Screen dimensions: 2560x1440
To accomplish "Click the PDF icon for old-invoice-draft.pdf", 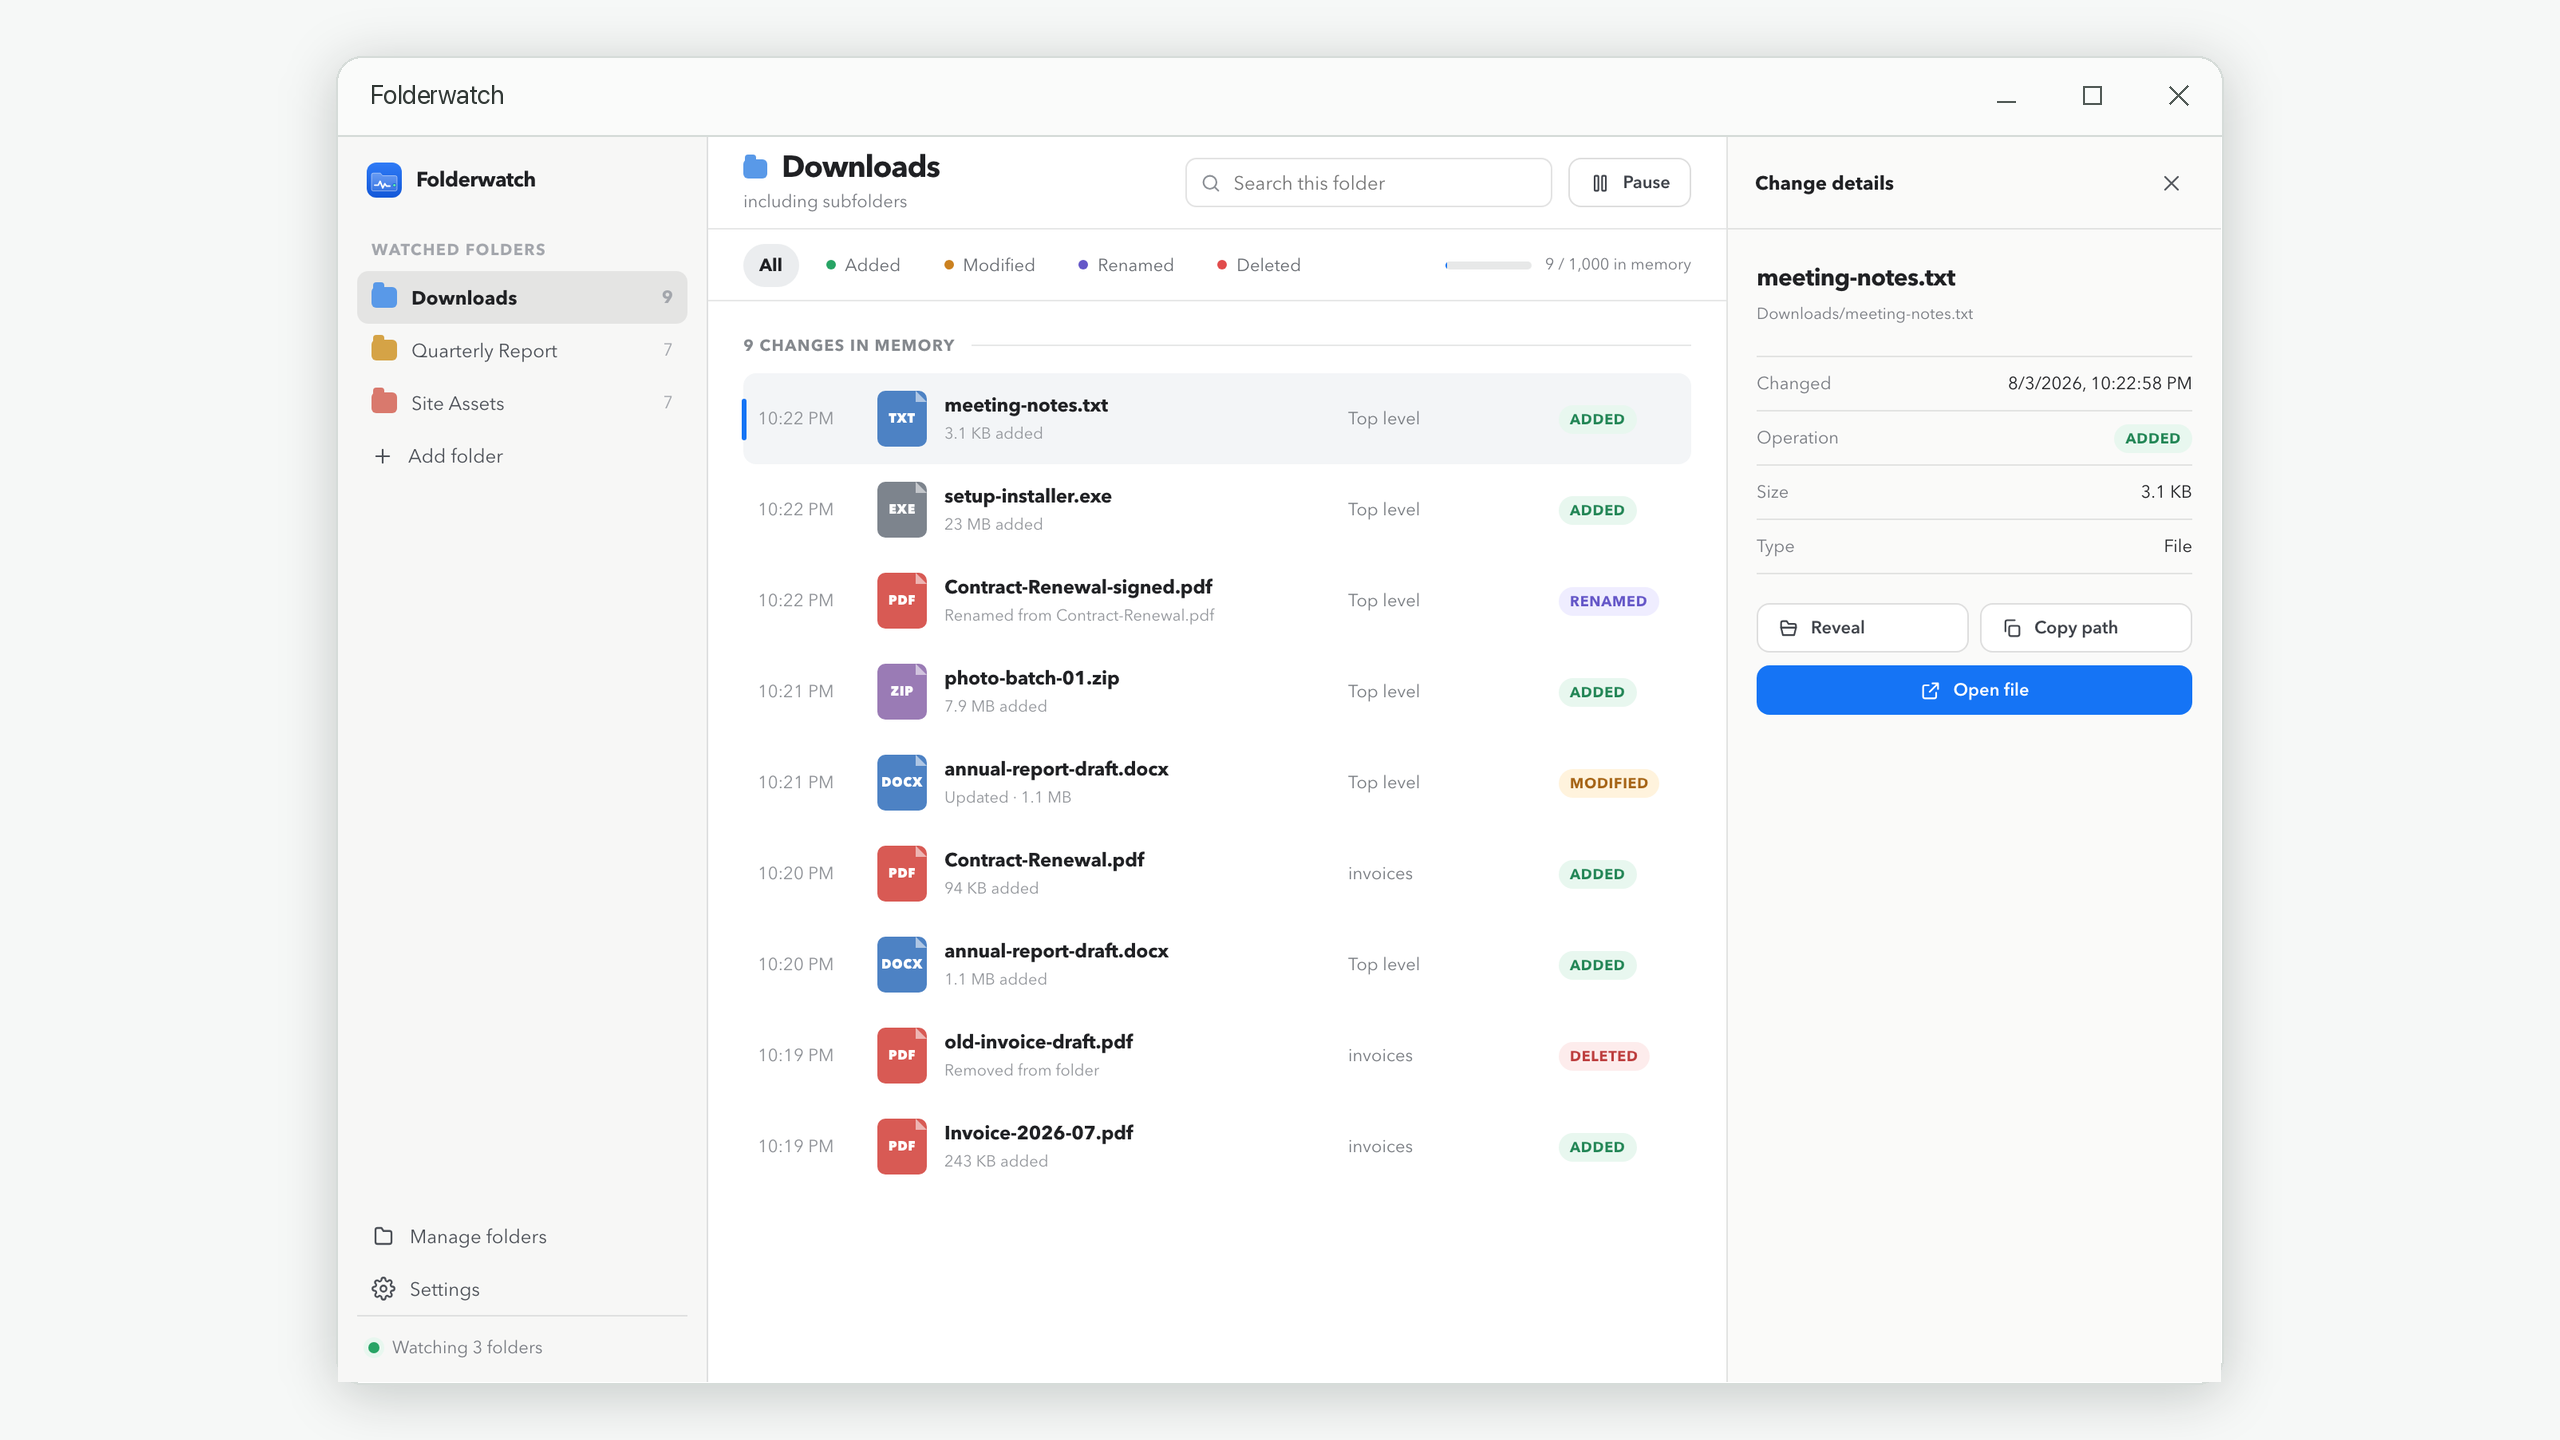I will pos(901,1055).
